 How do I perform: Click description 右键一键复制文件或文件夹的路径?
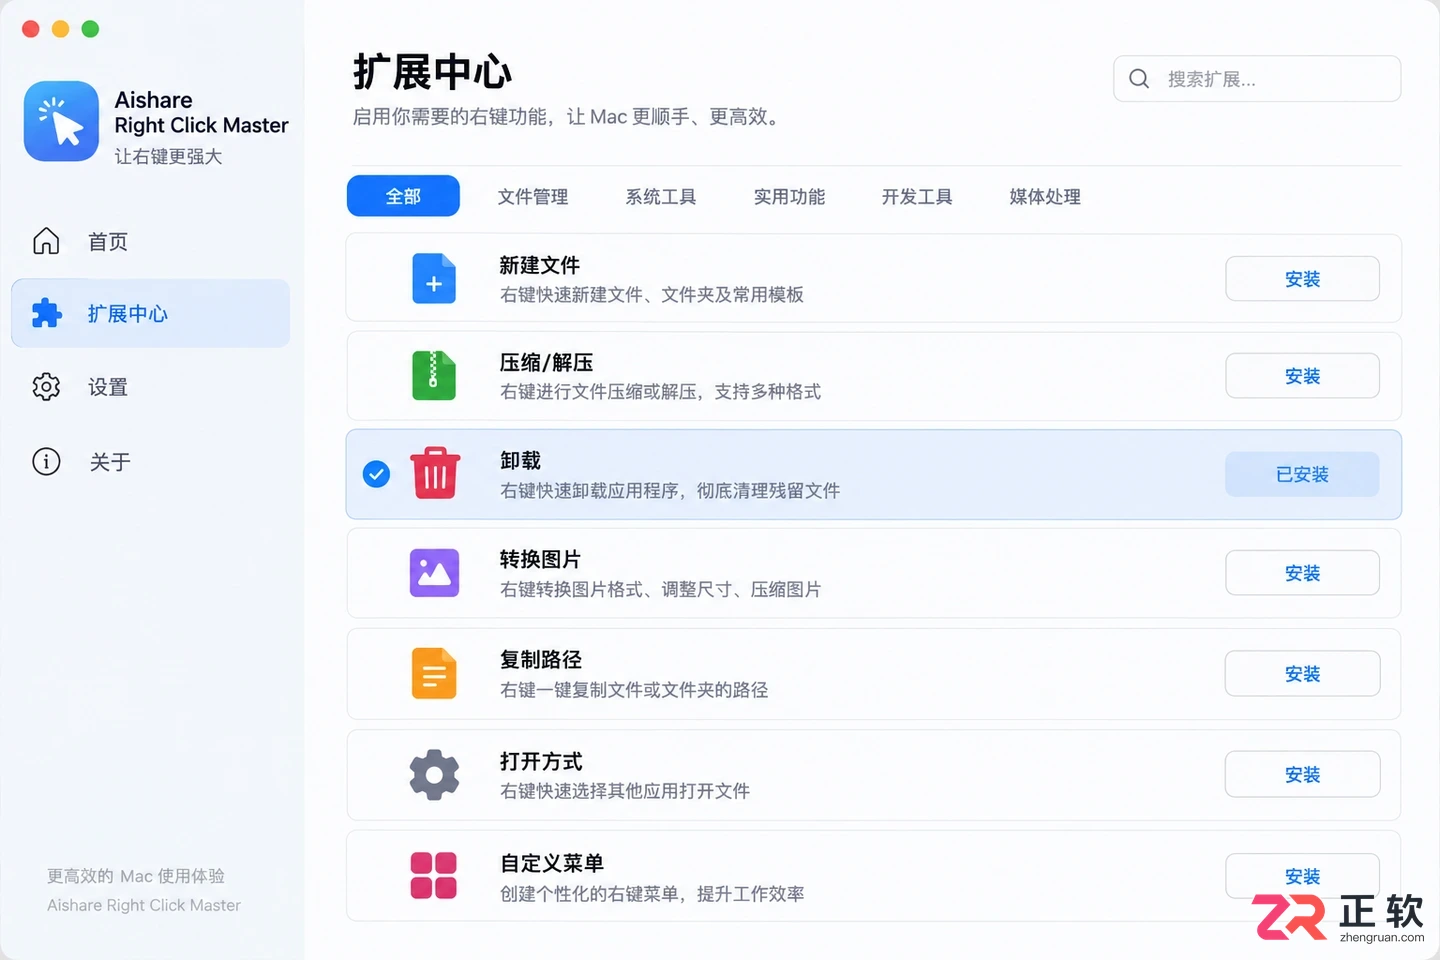pyautogui.click(x=634, y=690)
